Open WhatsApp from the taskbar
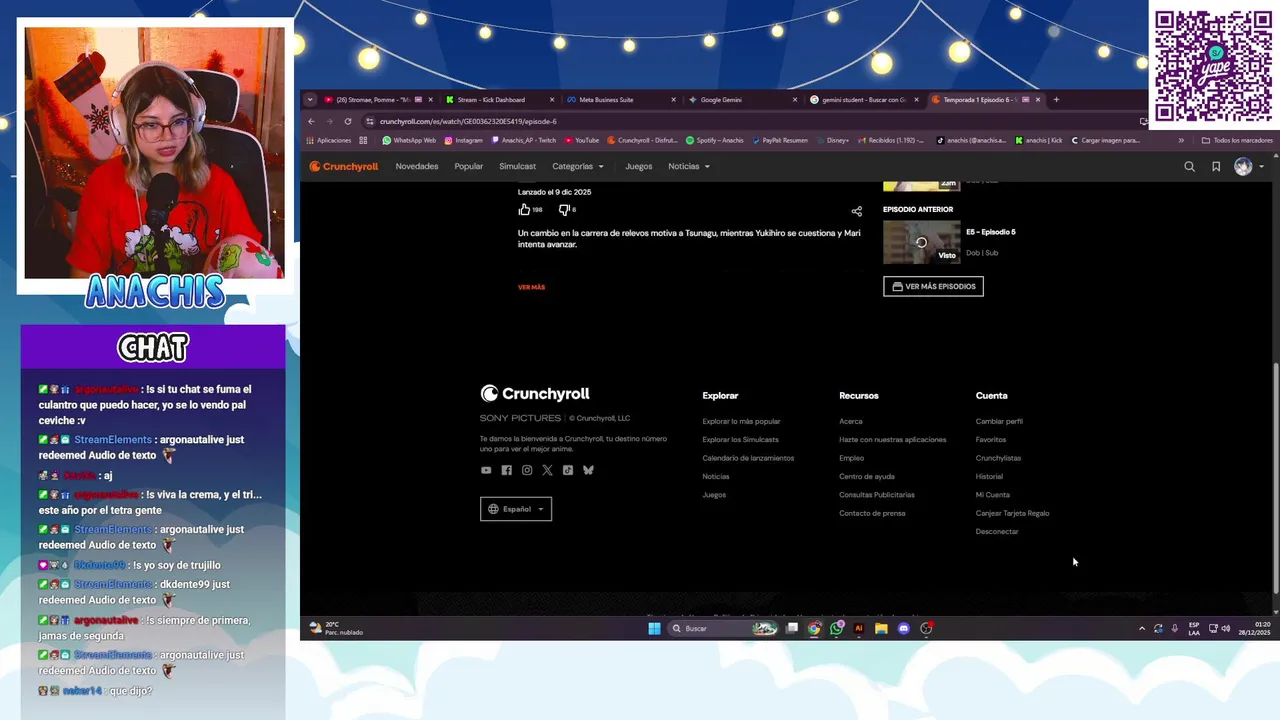The height and width of the screenshot is (720, 1280). [836, 628]
